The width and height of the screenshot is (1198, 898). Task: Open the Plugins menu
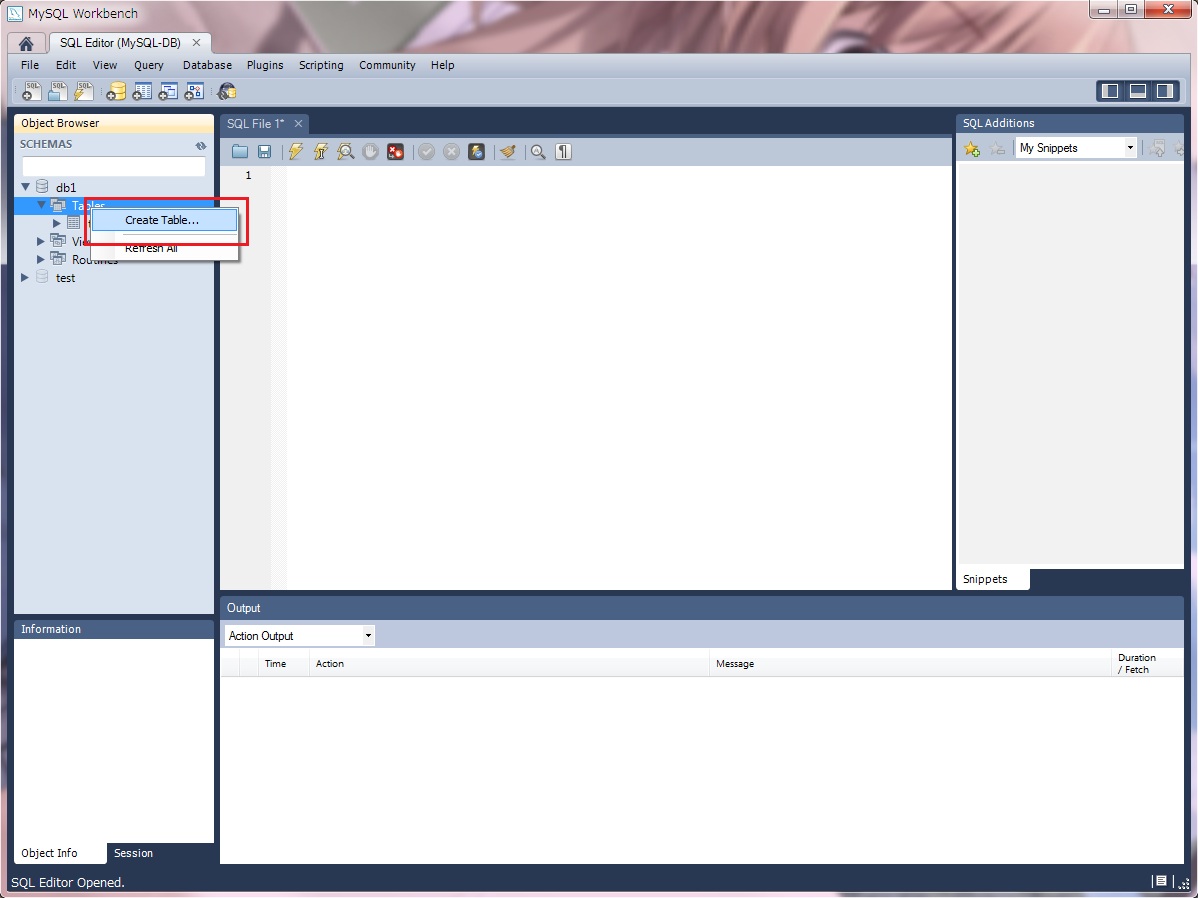coord(265,65)
